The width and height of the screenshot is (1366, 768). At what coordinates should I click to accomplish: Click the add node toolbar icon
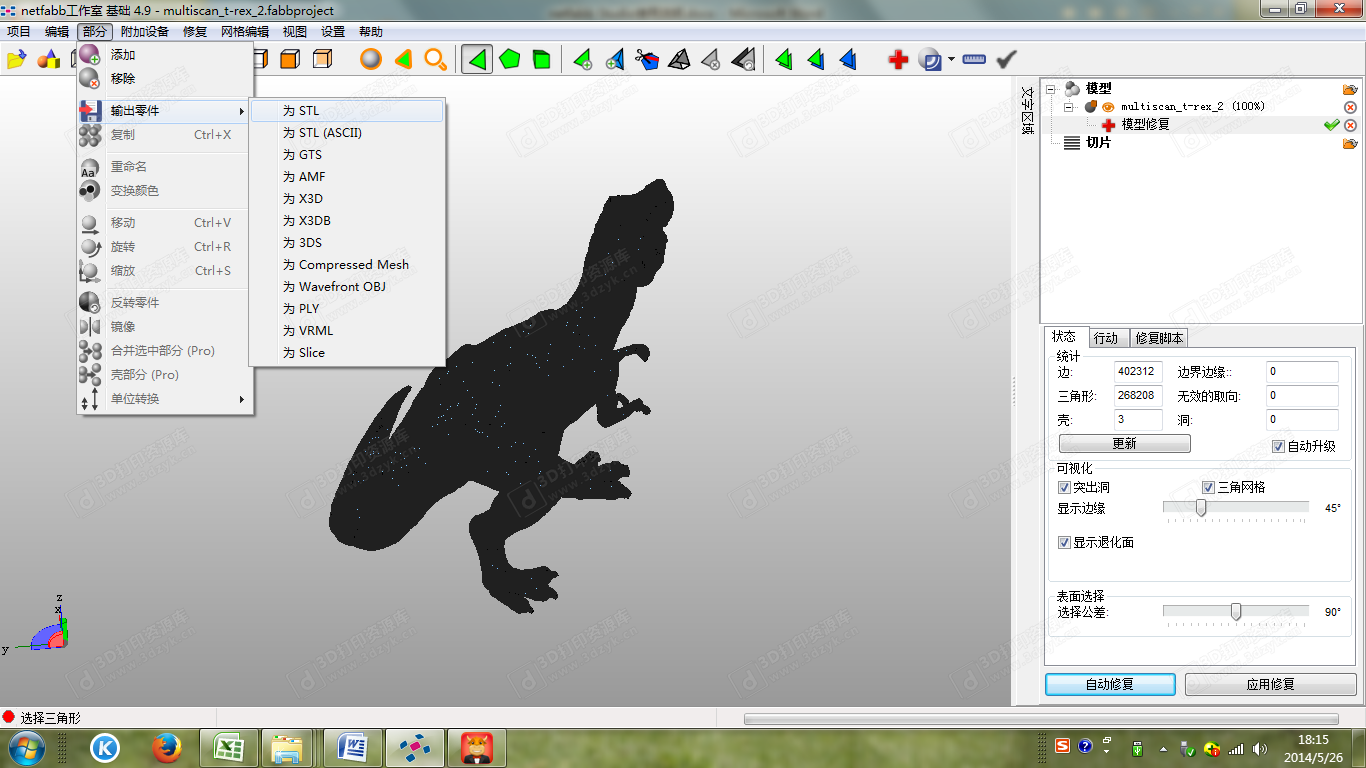pos(583,59)
